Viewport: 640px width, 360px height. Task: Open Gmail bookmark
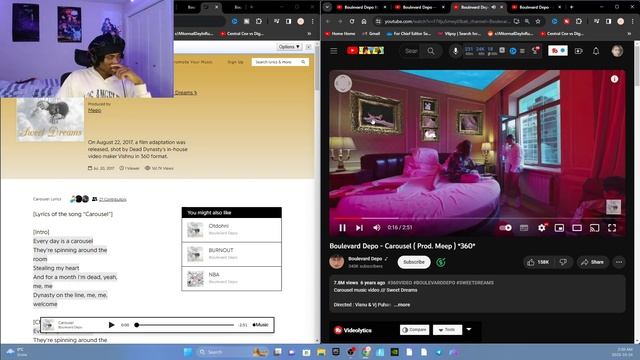tap(371, 33)
